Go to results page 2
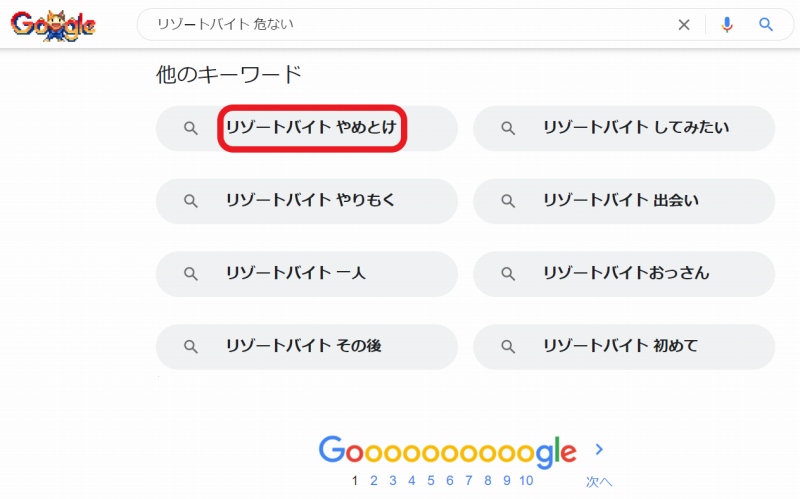This screenshot has height=499, width=800. click(373, 481)
